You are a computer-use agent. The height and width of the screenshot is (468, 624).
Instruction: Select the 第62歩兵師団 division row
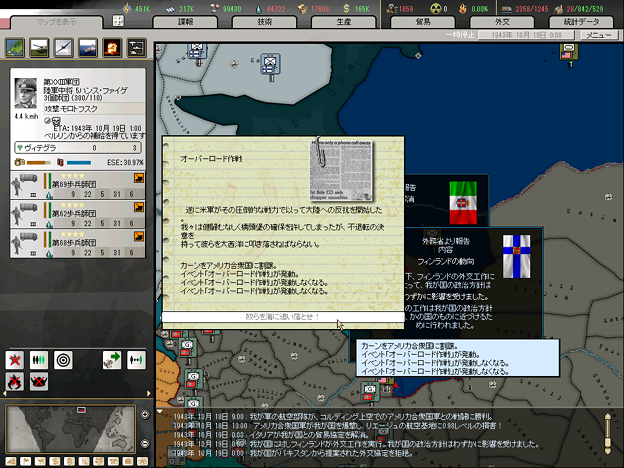(78, 214)
